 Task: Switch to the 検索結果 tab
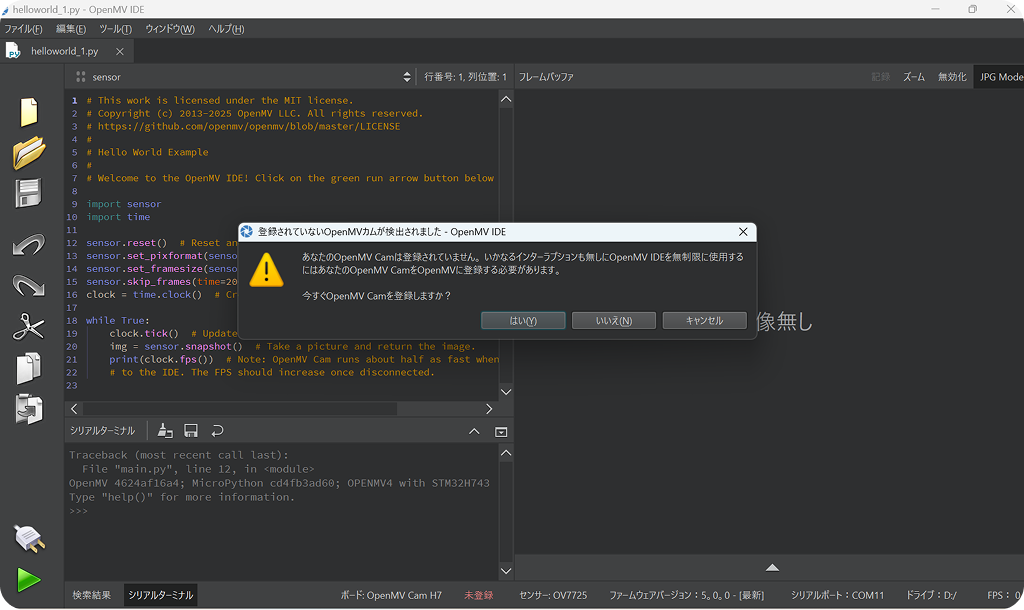click(91, 595)
